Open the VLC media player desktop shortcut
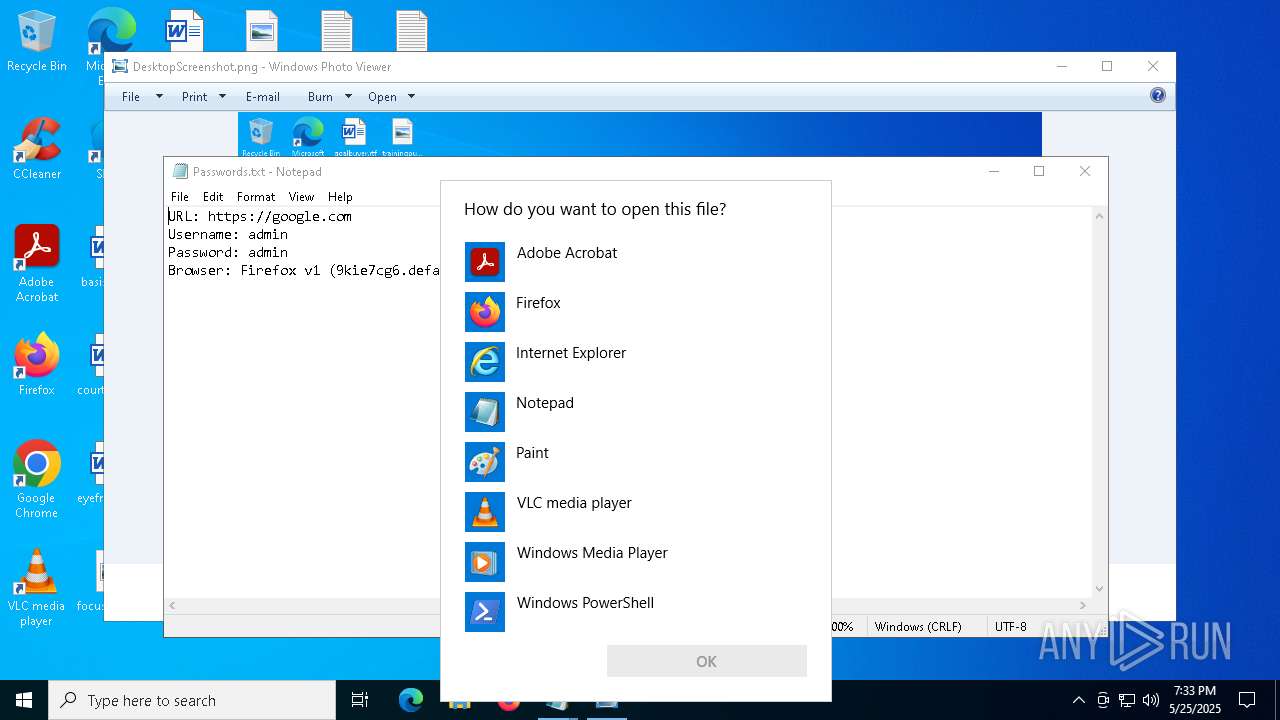1280x720 pixels. tap(36, 588)
